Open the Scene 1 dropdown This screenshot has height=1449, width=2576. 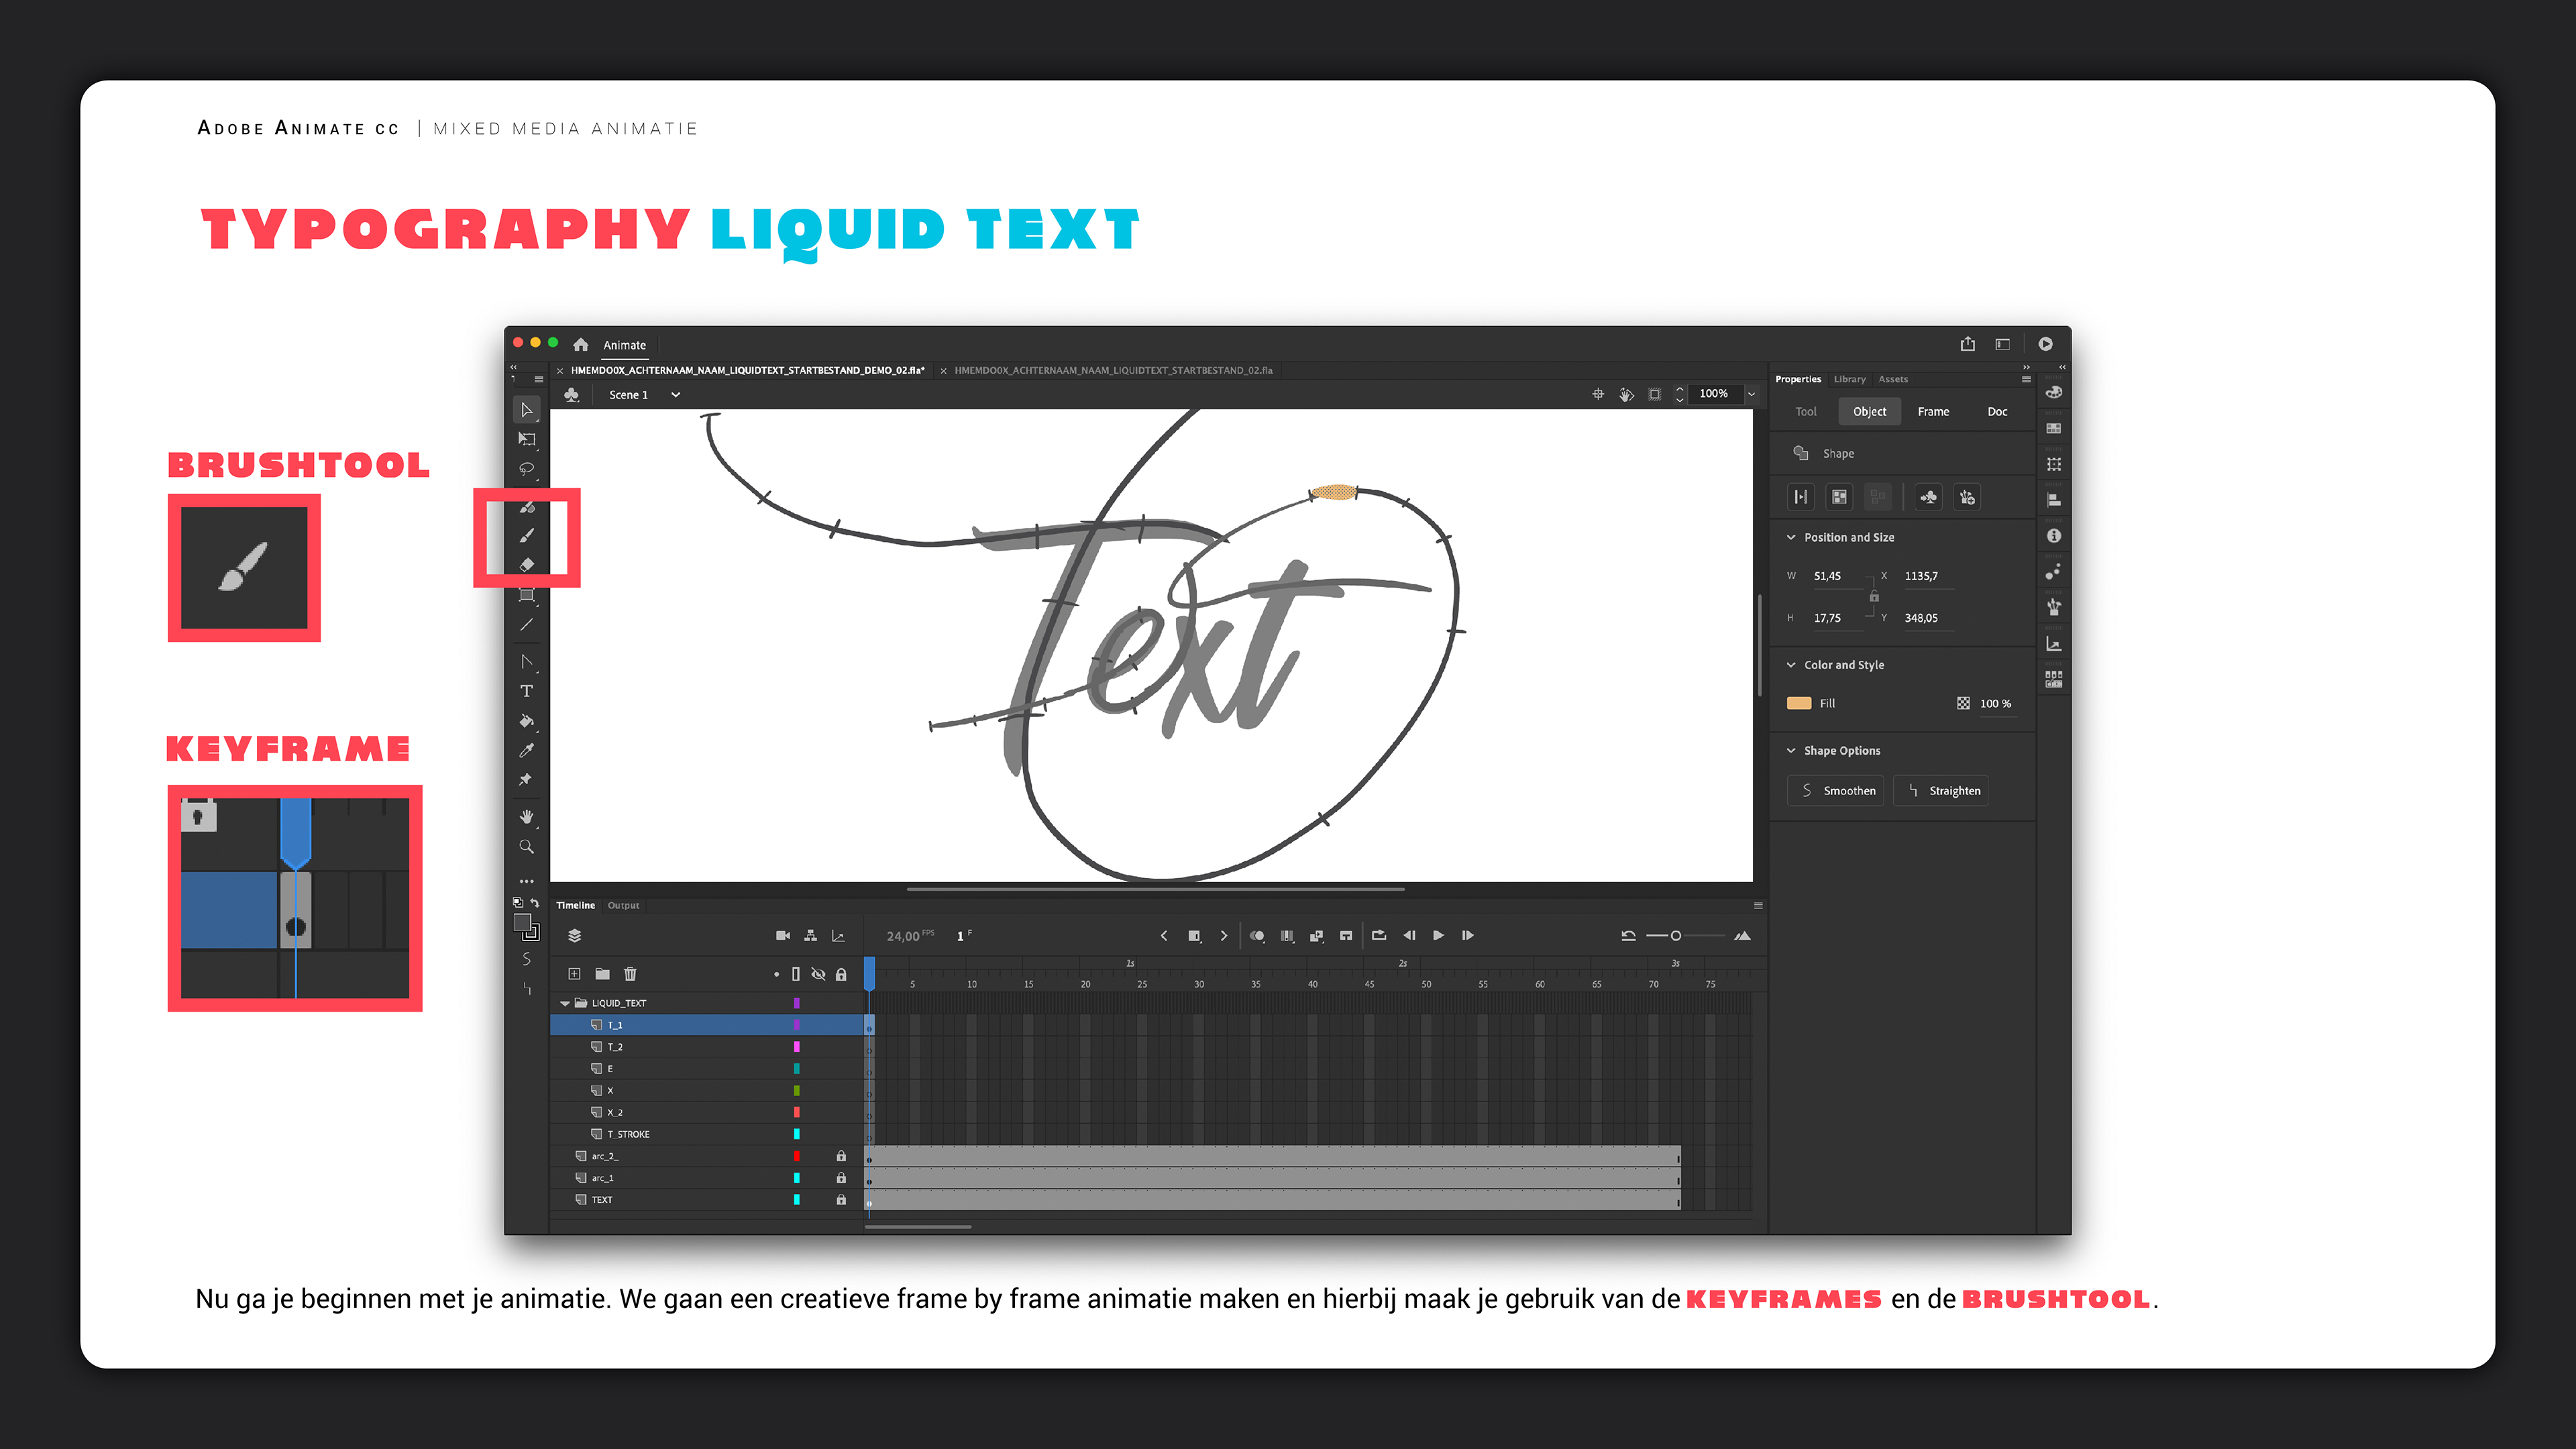(676, 395)
